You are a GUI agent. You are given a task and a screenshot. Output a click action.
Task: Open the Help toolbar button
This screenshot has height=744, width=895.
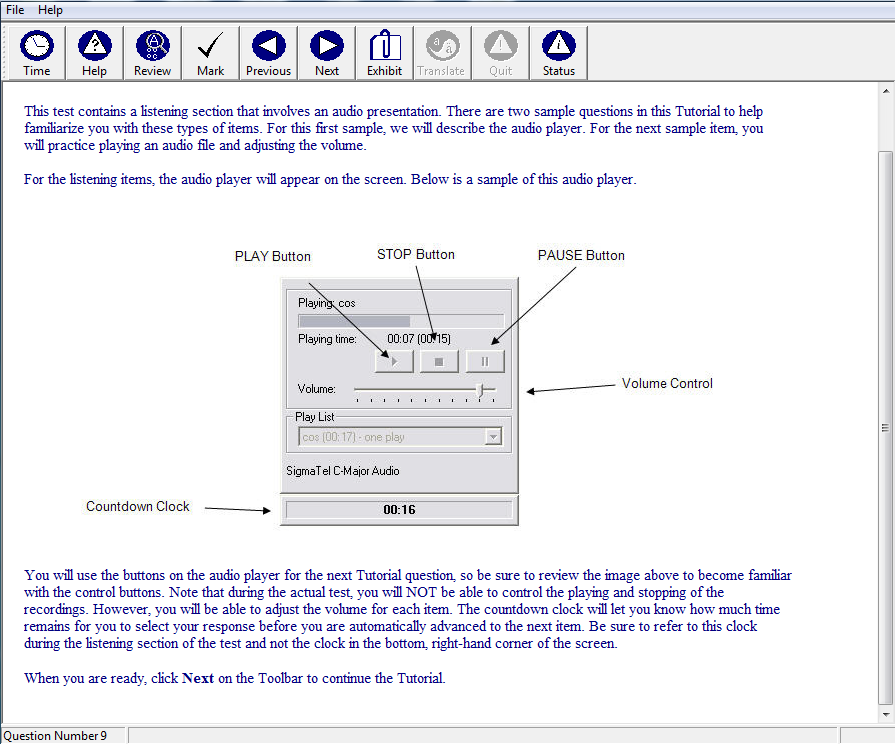[94, 53]
